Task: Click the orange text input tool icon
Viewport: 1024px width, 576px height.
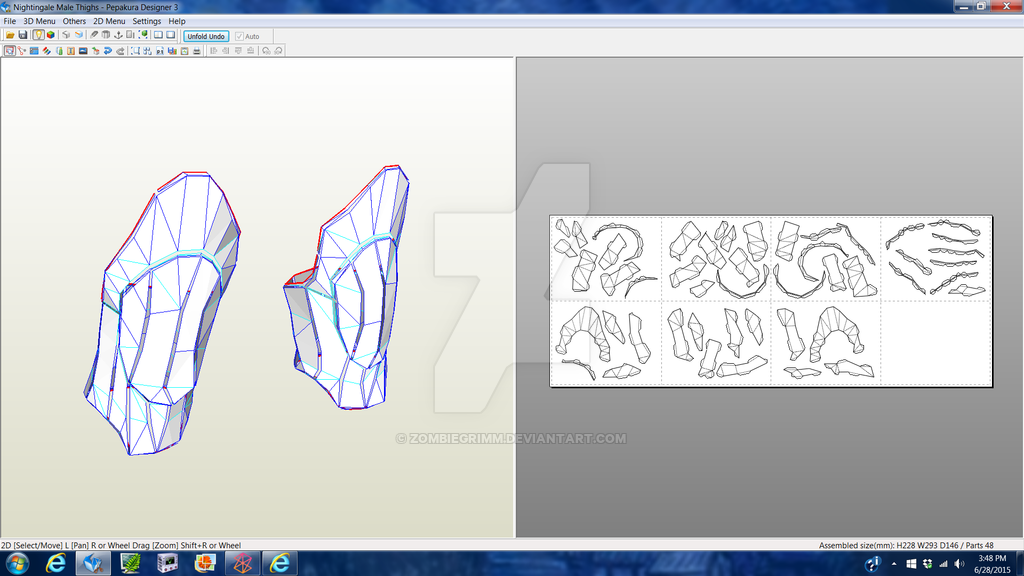Action: pyautogui.click(x=71, y=51)
